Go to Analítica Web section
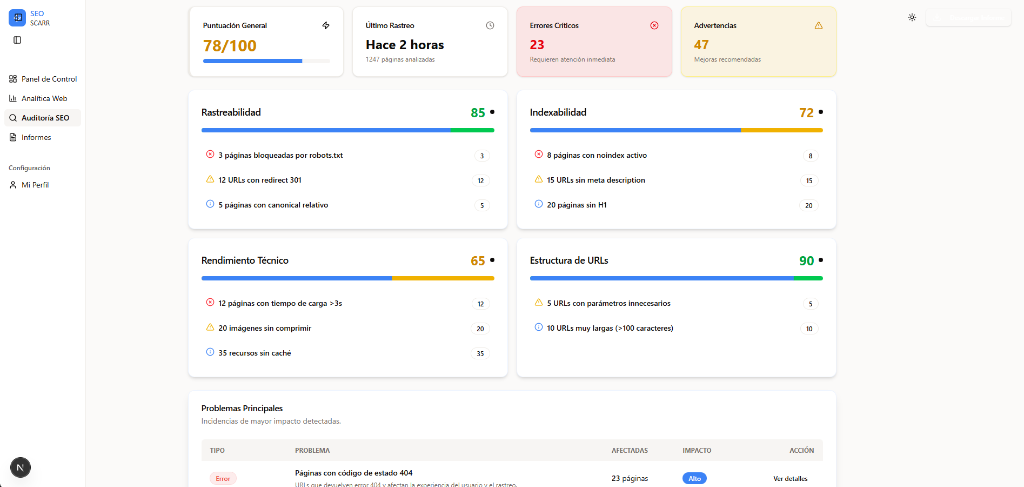1024x487 pixels. [42, 98]
